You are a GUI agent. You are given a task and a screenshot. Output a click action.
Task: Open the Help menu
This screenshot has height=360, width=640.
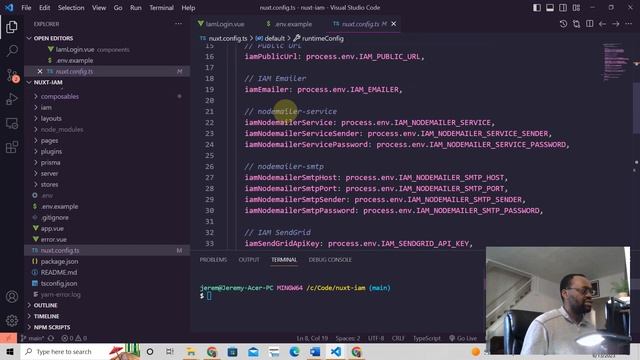click(188, 8)
